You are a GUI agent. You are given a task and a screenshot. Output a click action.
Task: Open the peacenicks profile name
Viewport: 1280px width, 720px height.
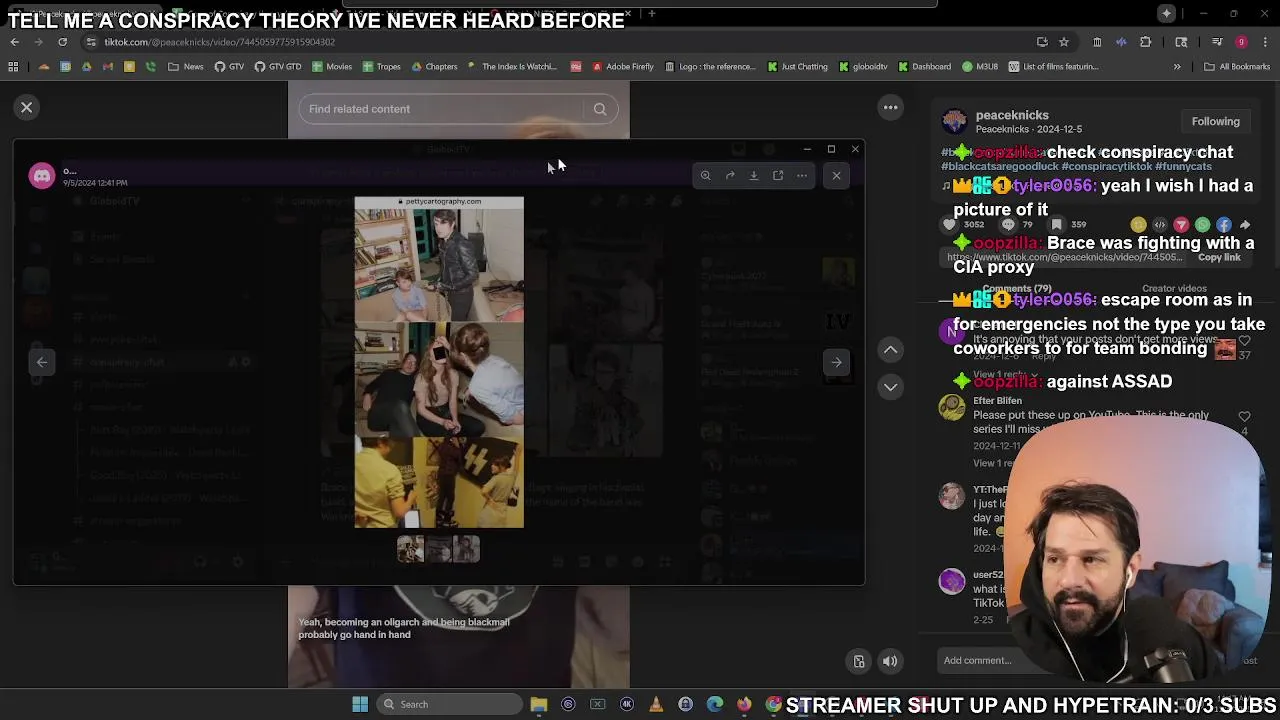(x=1012, y=115)
